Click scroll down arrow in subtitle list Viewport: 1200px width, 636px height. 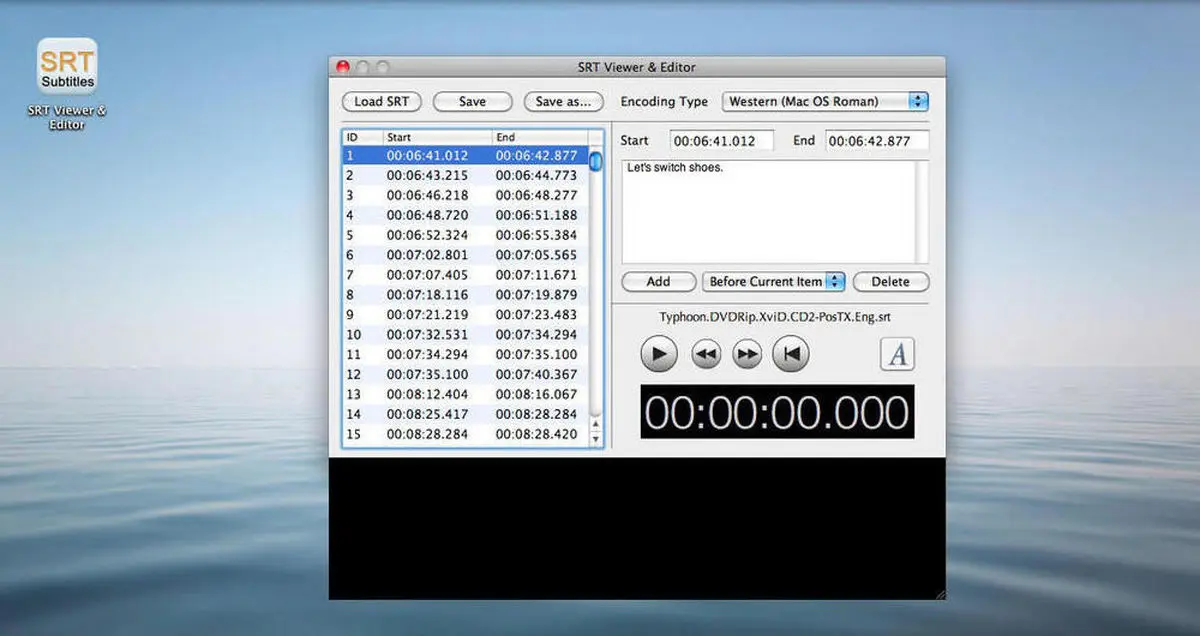coord(596,439)
